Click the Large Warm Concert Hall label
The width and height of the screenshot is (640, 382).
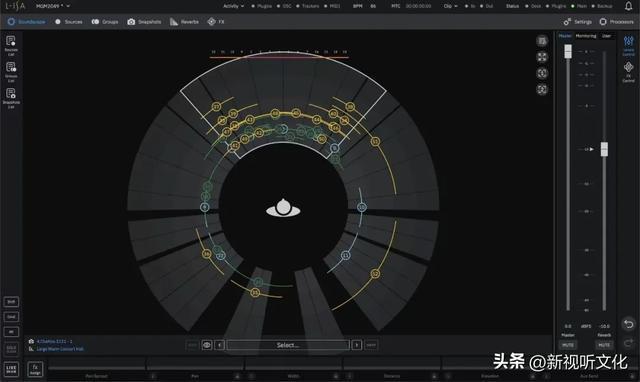coord(60,349)
